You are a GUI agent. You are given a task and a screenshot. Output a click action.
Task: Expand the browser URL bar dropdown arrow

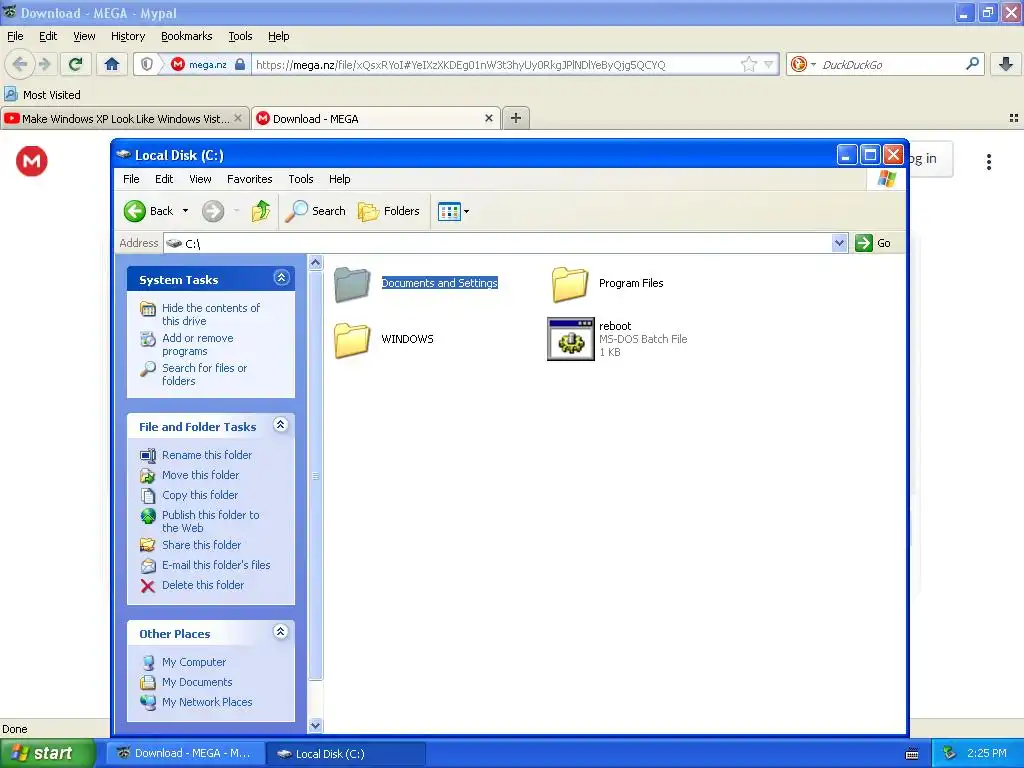(769, 64)
